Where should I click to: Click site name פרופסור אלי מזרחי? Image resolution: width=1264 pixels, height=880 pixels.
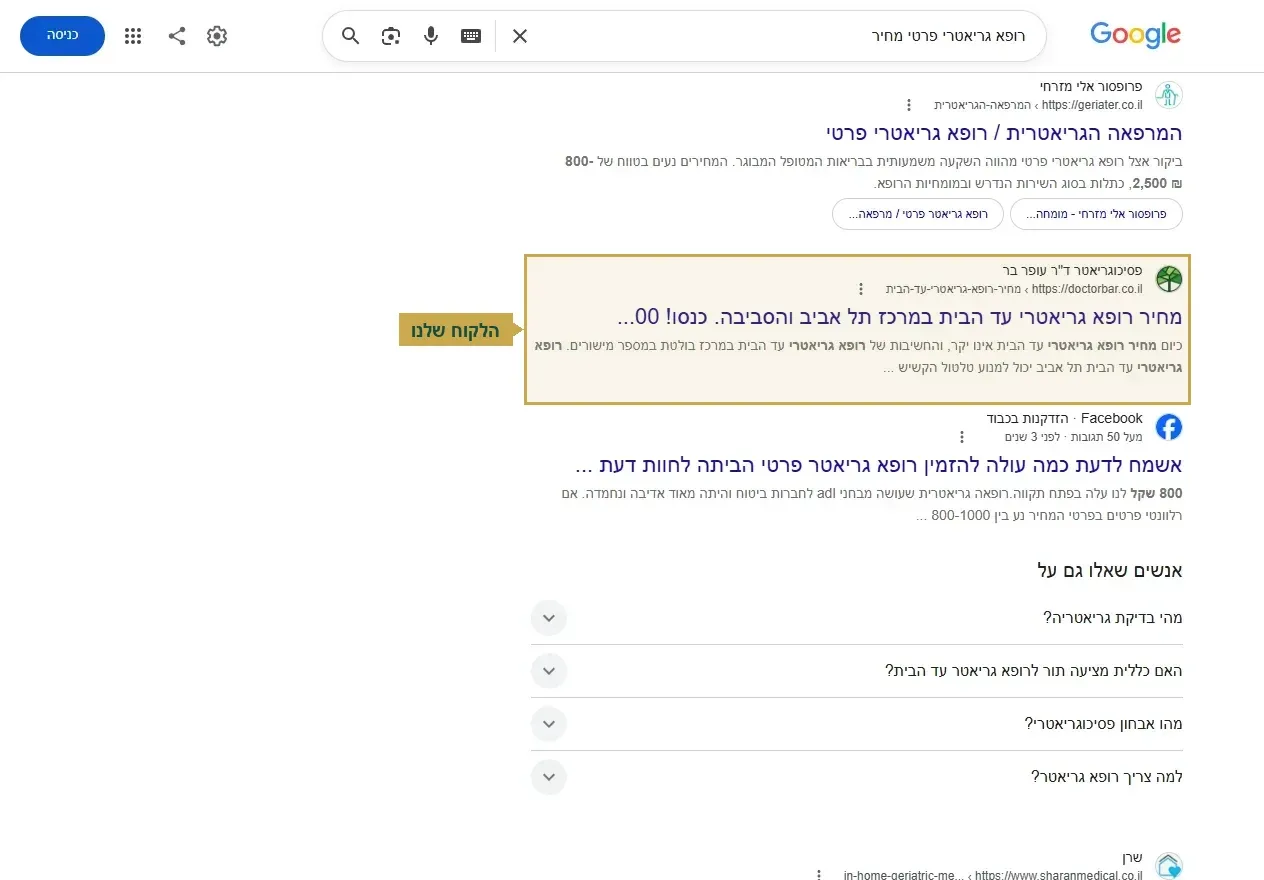click(x=1090, y=86)
